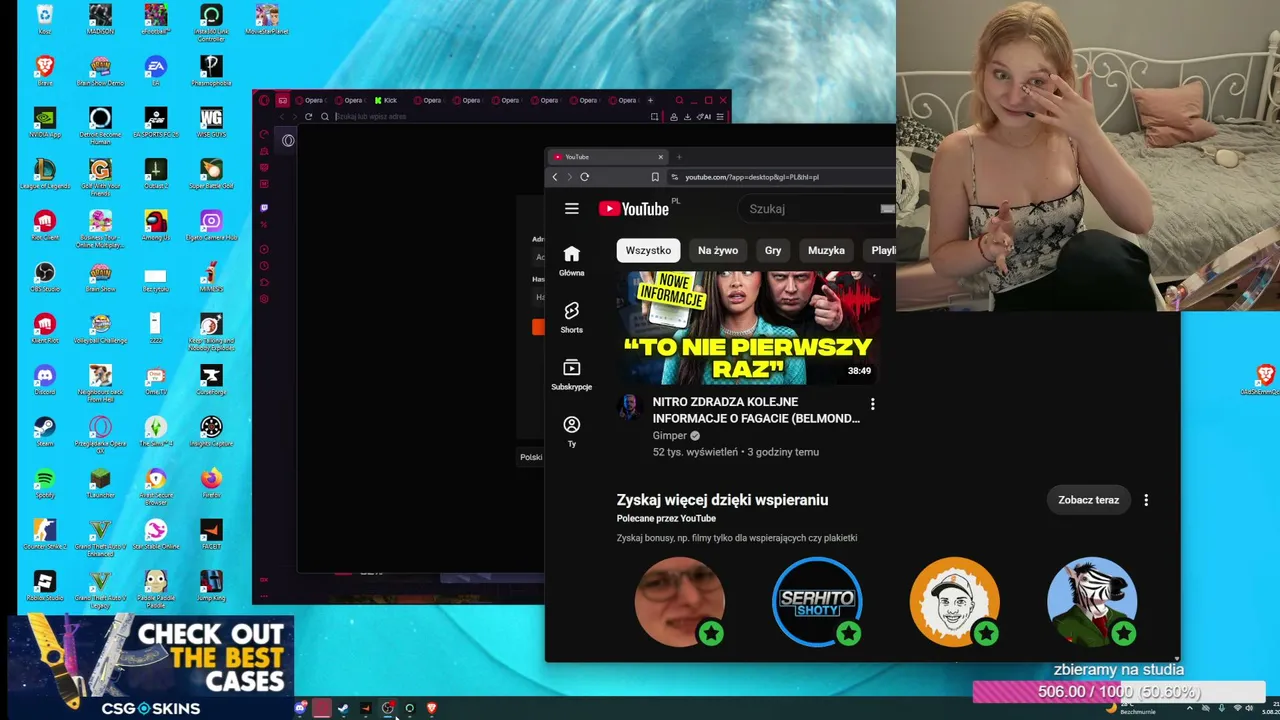The height and width of the screenshot is (720, 1280).
Task: Launch Detroit Become Human from the desktop
Action: 100,126
